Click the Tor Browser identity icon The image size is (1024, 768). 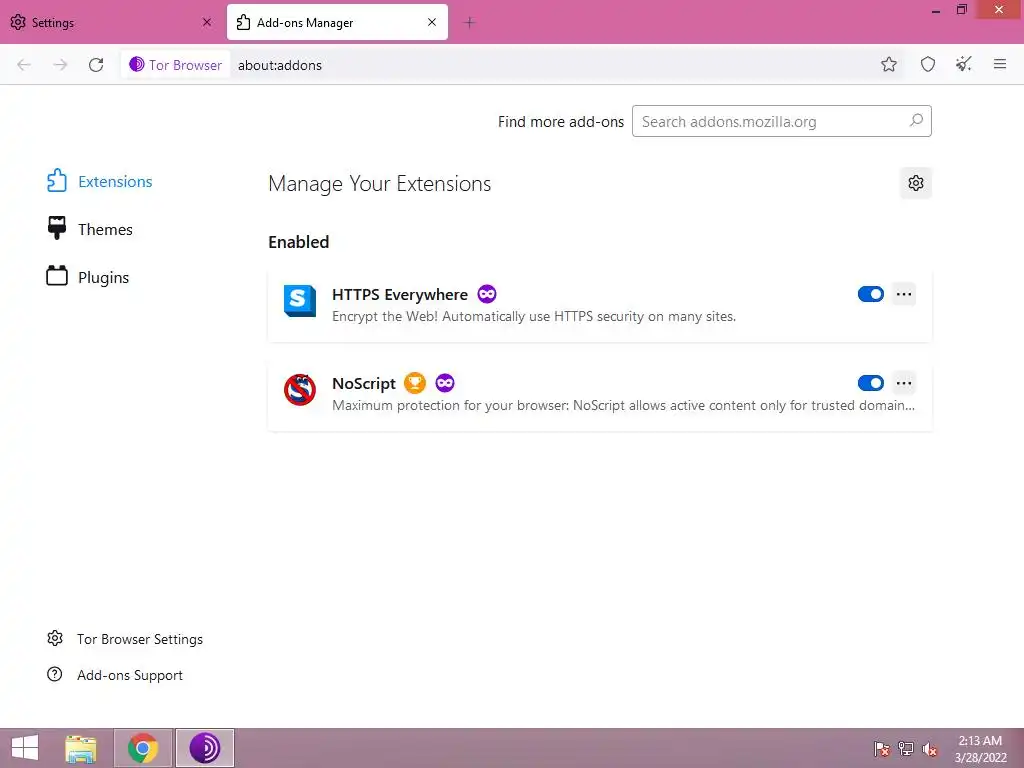[x=136, y=64]
